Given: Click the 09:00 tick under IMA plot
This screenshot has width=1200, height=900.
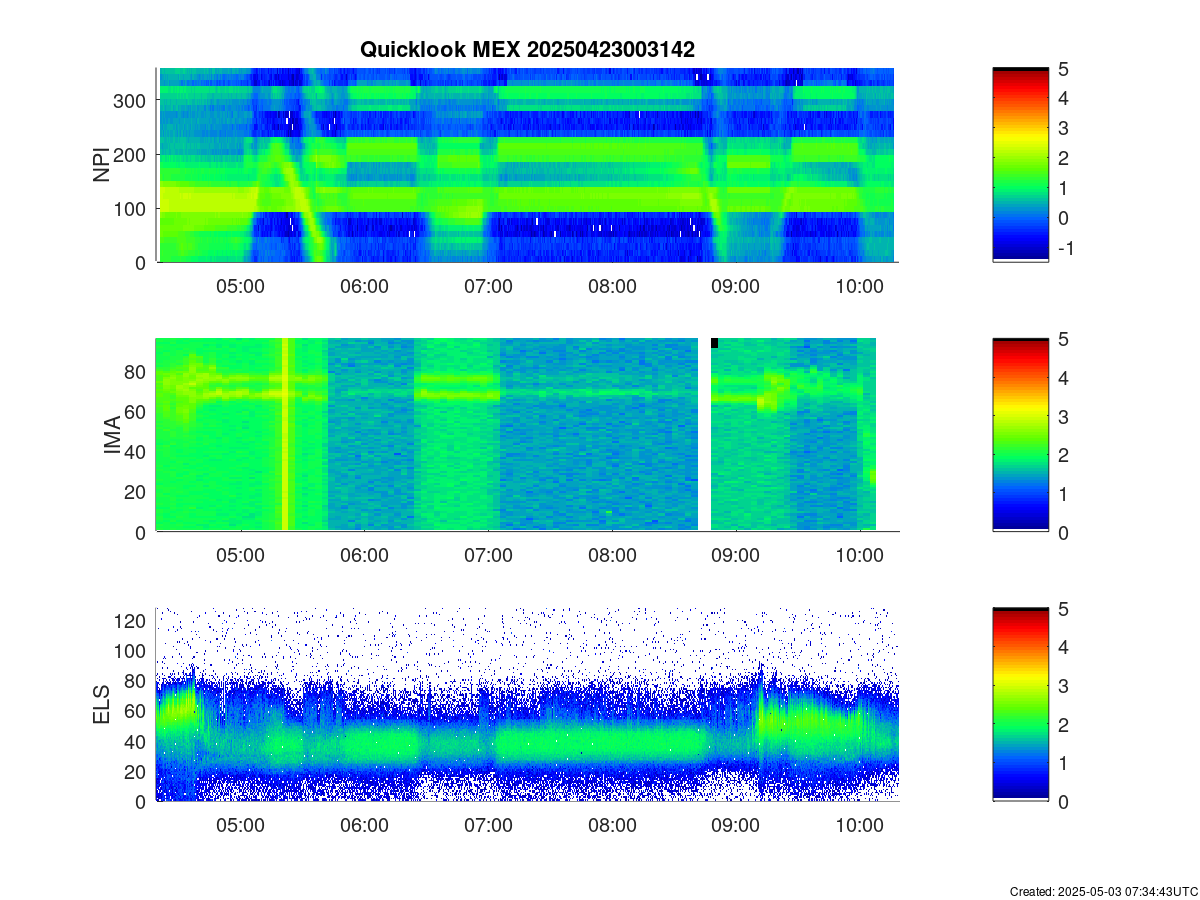Looking at the screenshot, I should click(735, 555).
